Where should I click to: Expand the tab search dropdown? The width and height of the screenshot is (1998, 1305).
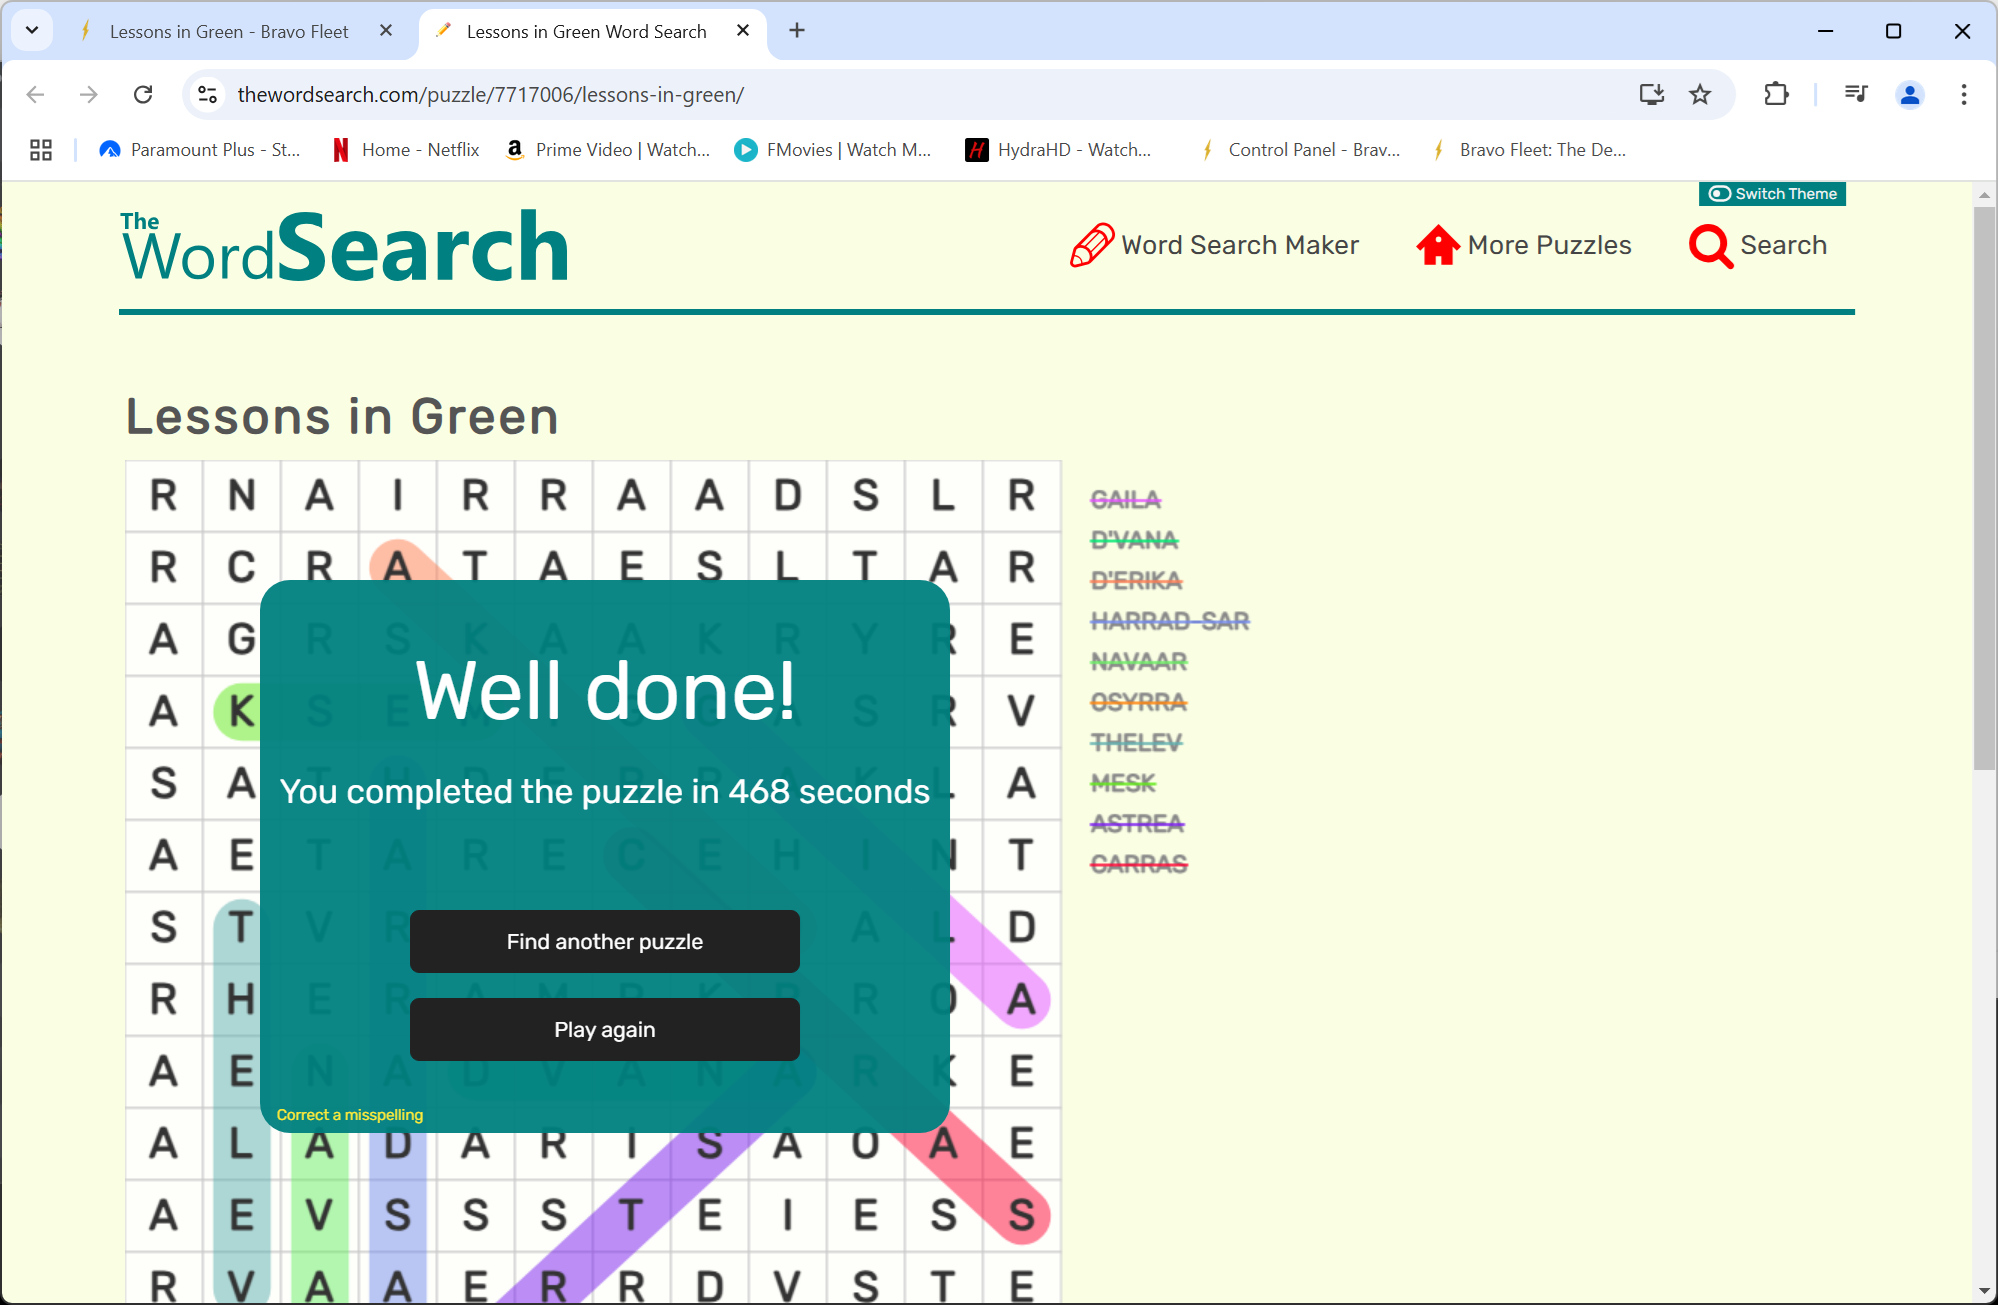click(x=32, y=31)
